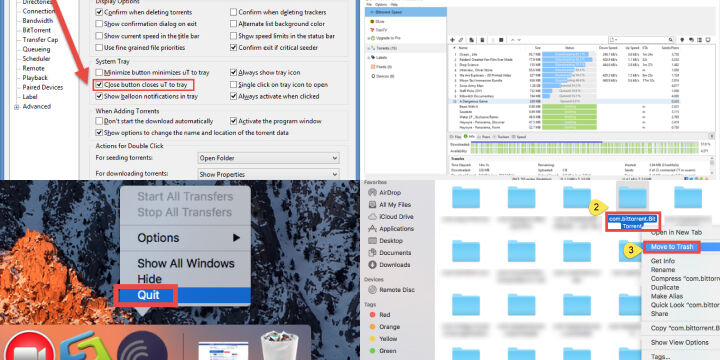This screenshot has height=360, width=720.
Task: Select Paired Devices in preferences tree
Action: [43, 87]
